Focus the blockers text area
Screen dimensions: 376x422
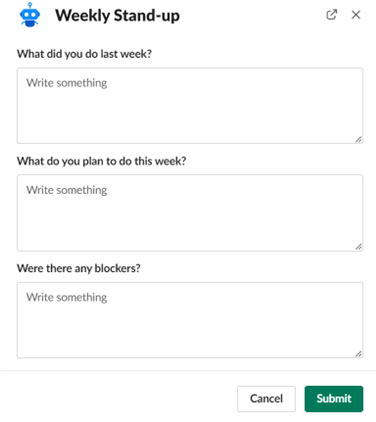click(190, 320)
